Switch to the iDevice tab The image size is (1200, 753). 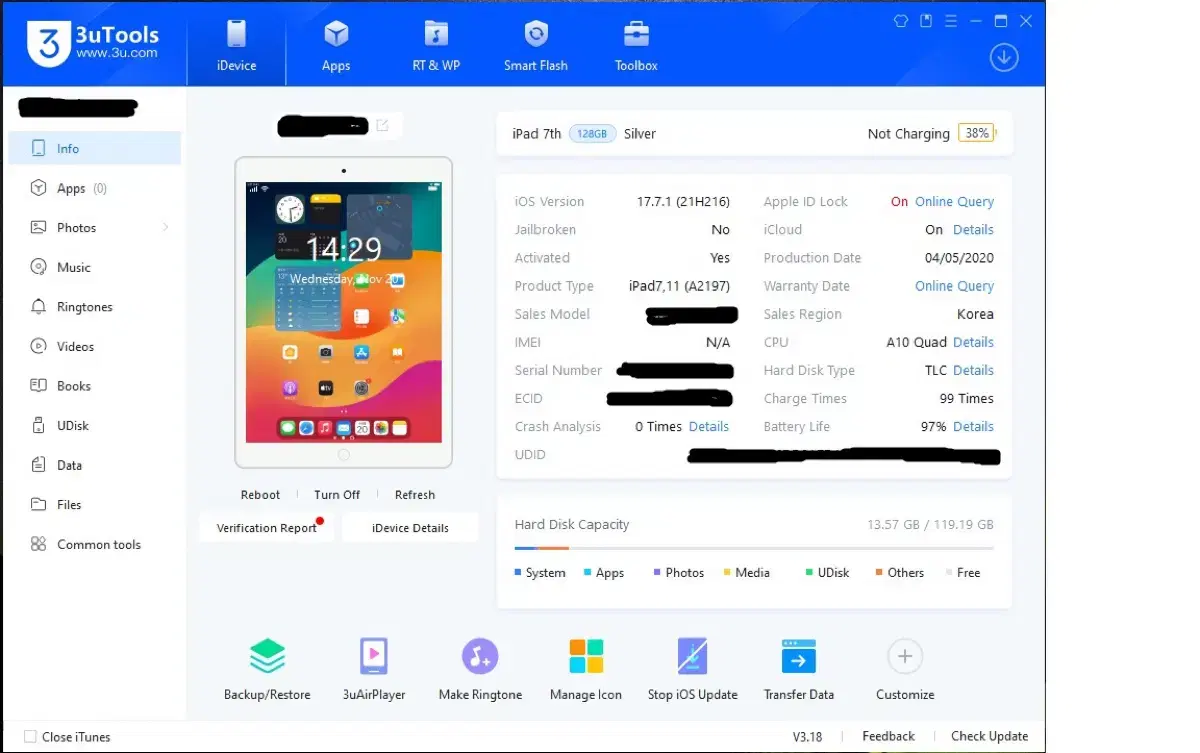[x=236, y=46]
